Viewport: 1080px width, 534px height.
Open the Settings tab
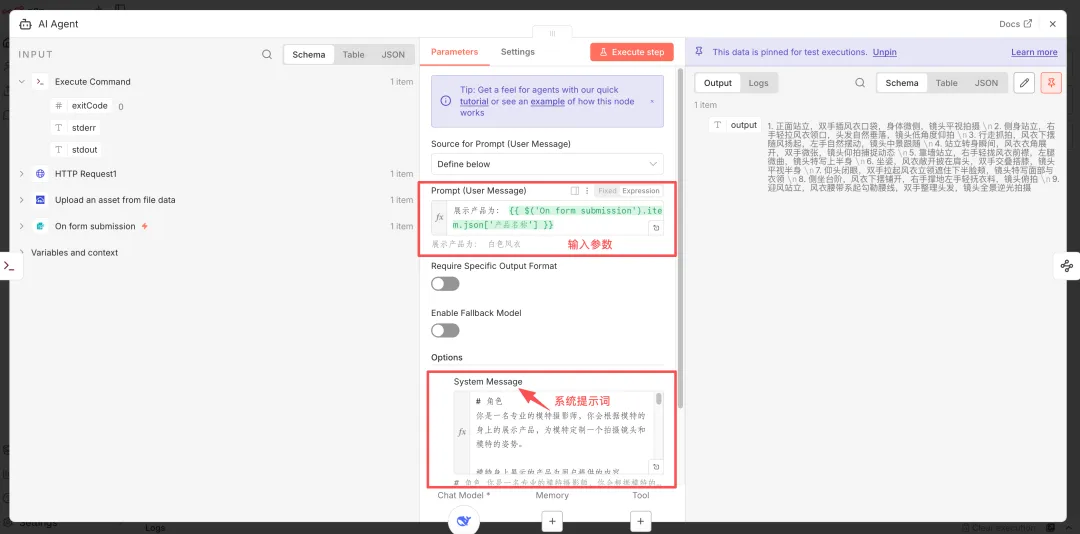pos(517,52)
